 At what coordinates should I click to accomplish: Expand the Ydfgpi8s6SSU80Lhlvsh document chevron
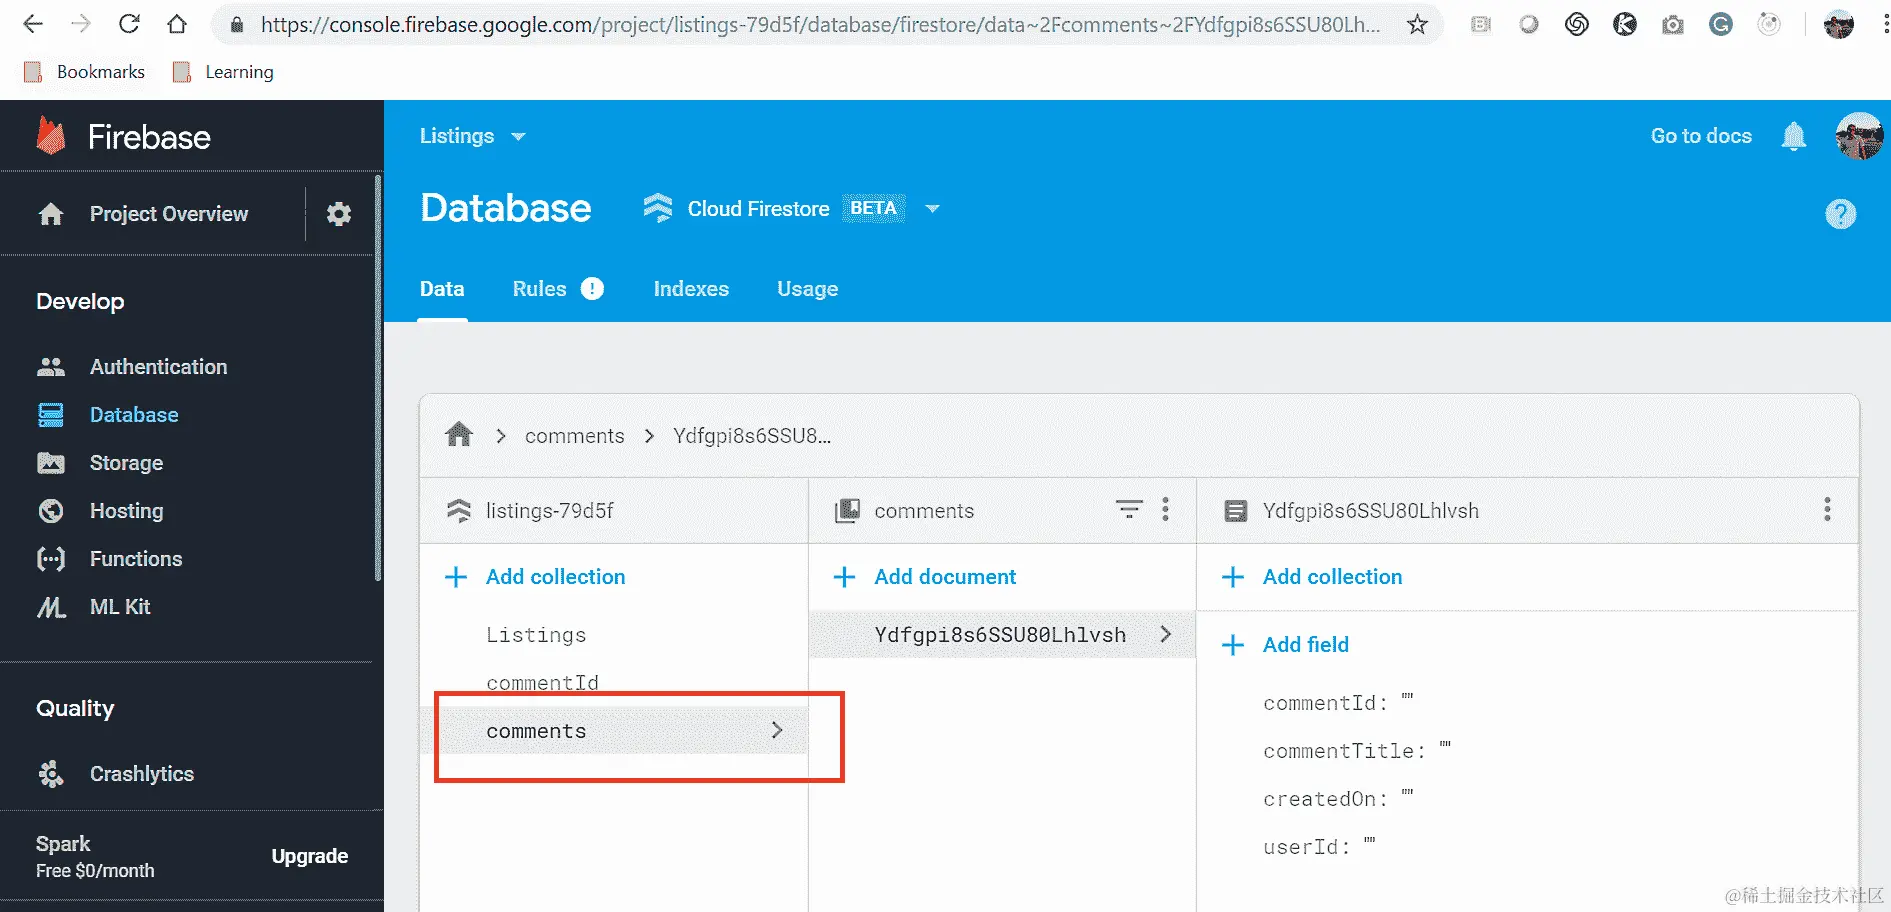[x=1165, y=634]
